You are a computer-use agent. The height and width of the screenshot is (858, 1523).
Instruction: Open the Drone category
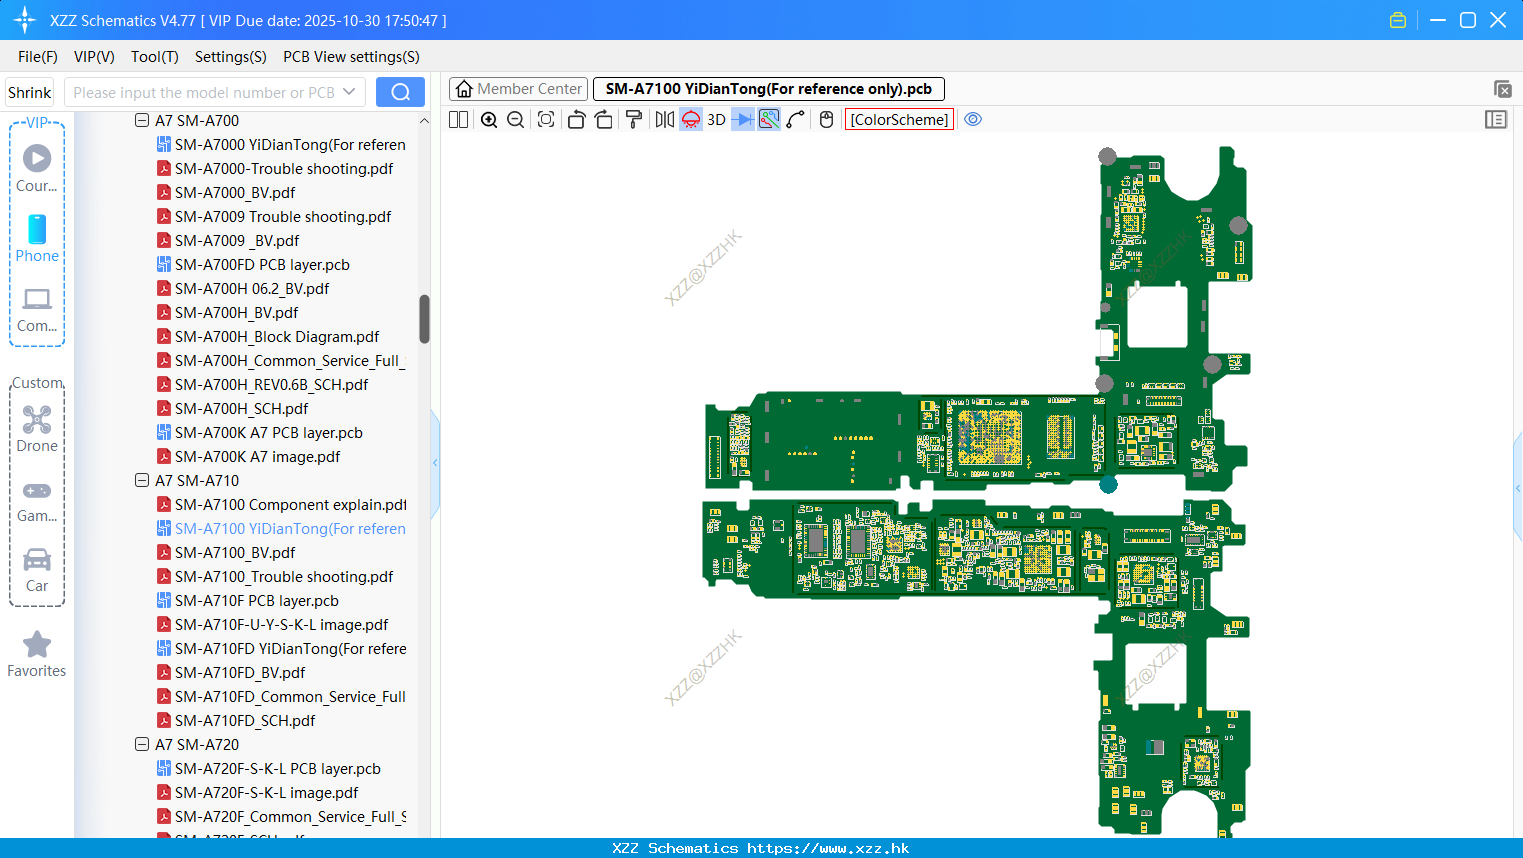37,429
